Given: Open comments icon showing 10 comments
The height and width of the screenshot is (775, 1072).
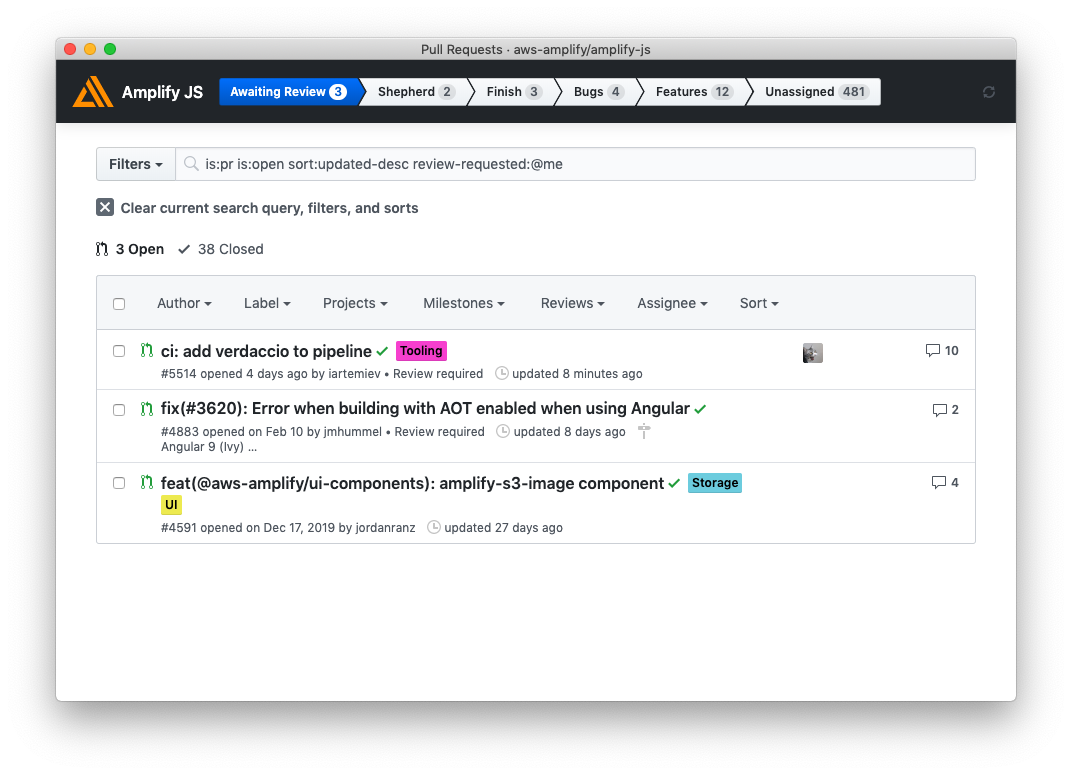Looking at the screenshot, I should (933, 351).
